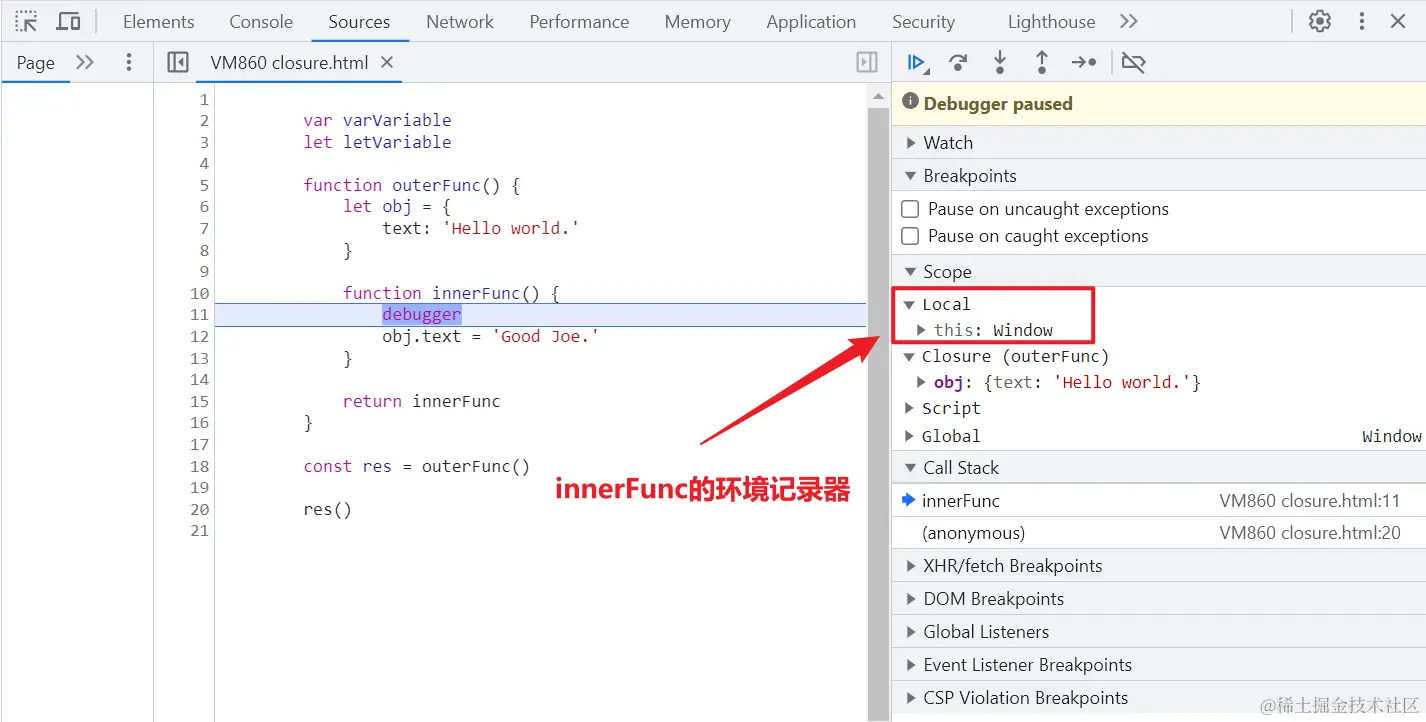Collapse Closure (outerFunc) scope

coord(909,356)
